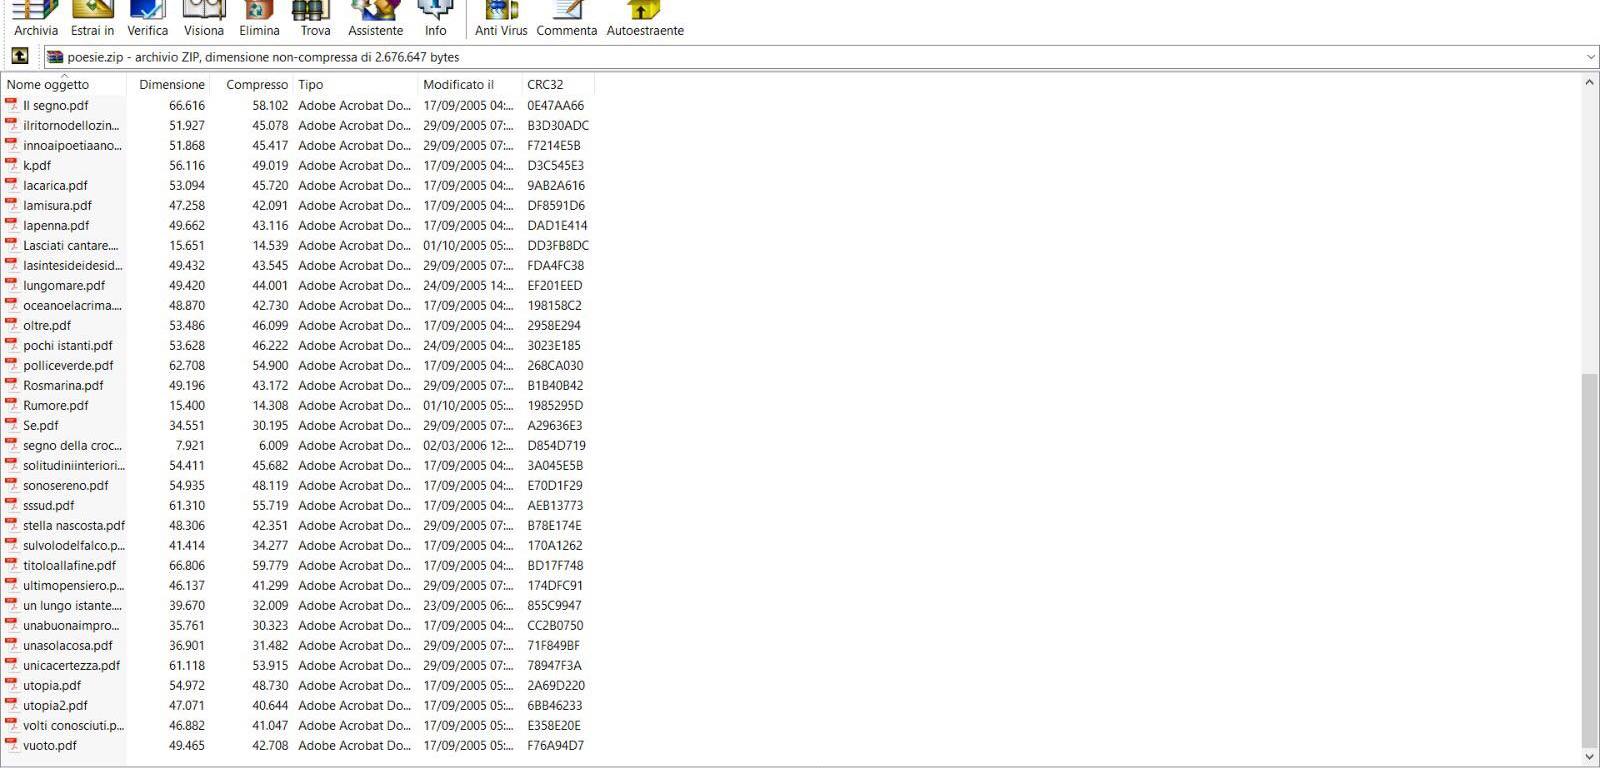Create an Autoestraente archive

coord(645,18)
